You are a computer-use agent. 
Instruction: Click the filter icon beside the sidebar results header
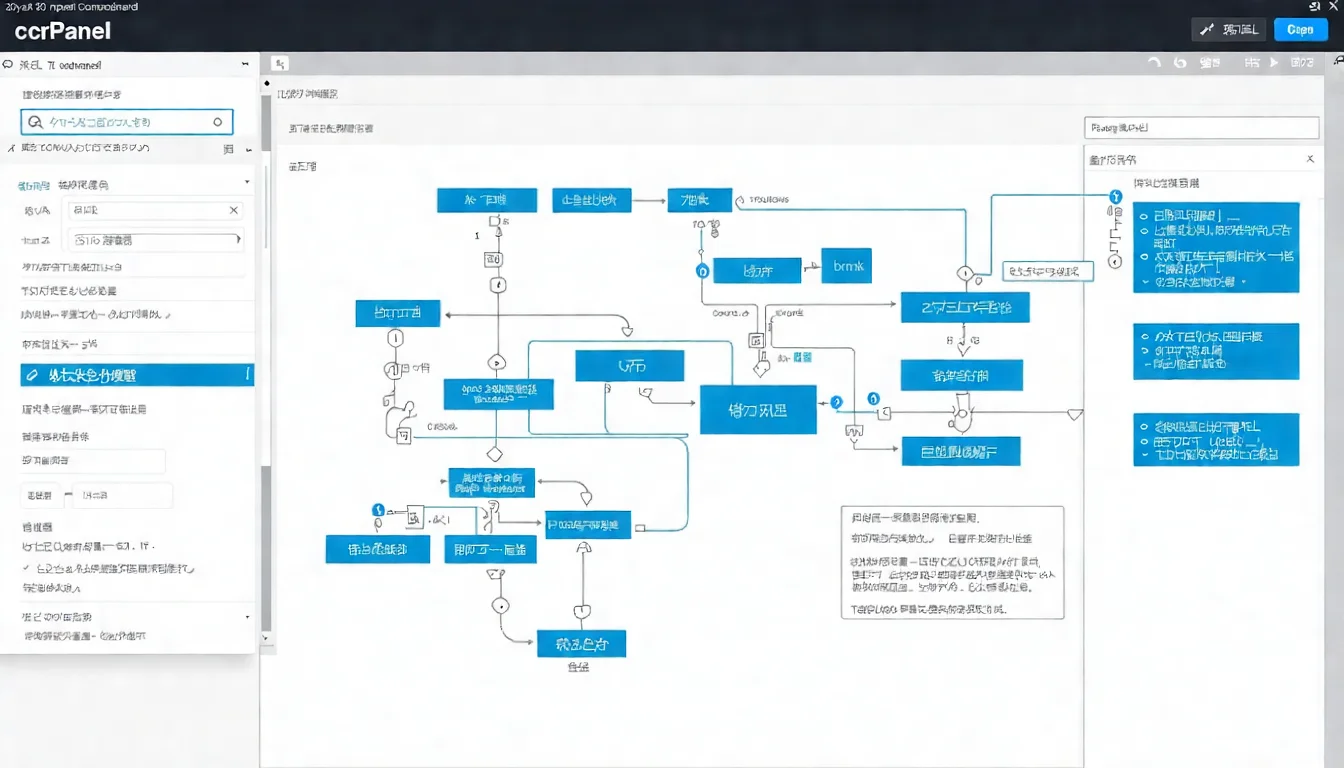pos(228,150)
